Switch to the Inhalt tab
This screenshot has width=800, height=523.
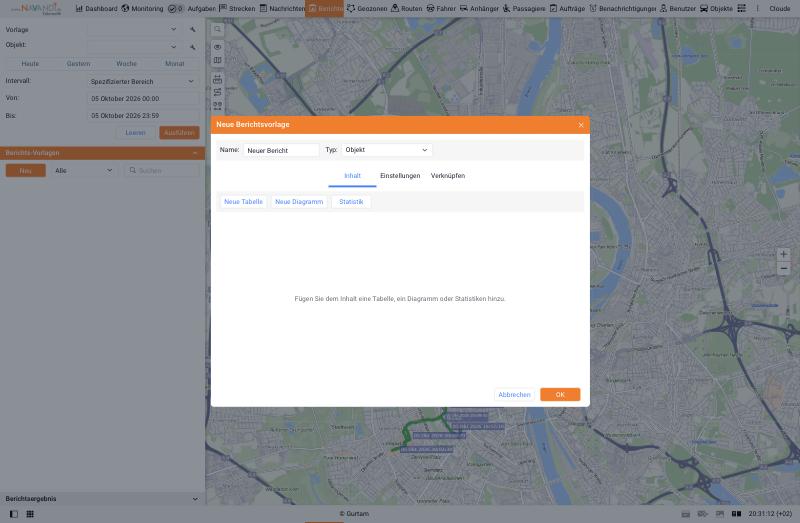tap(352, 176)
